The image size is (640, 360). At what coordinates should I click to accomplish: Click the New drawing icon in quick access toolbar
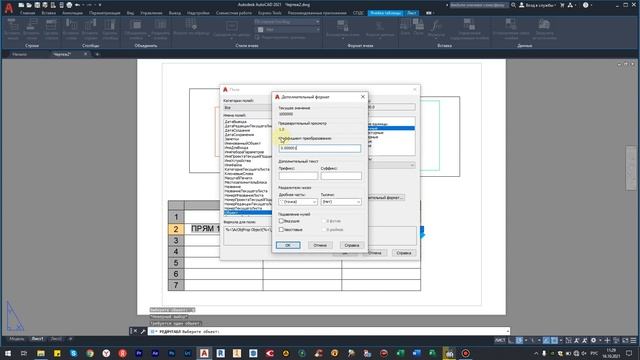pos(21,5)
